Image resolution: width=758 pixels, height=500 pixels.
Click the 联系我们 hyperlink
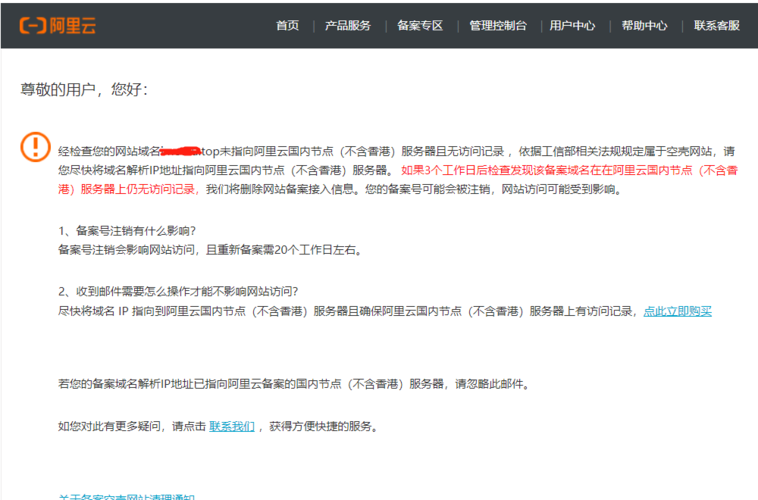point(232,426)
